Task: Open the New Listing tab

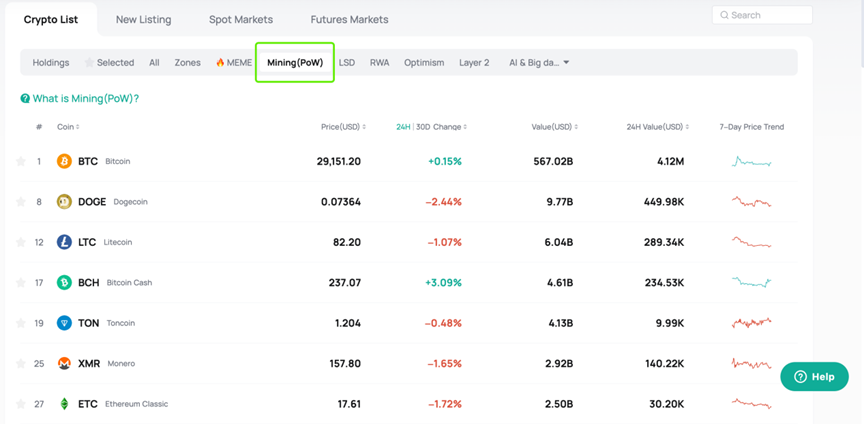Action: 143,19
